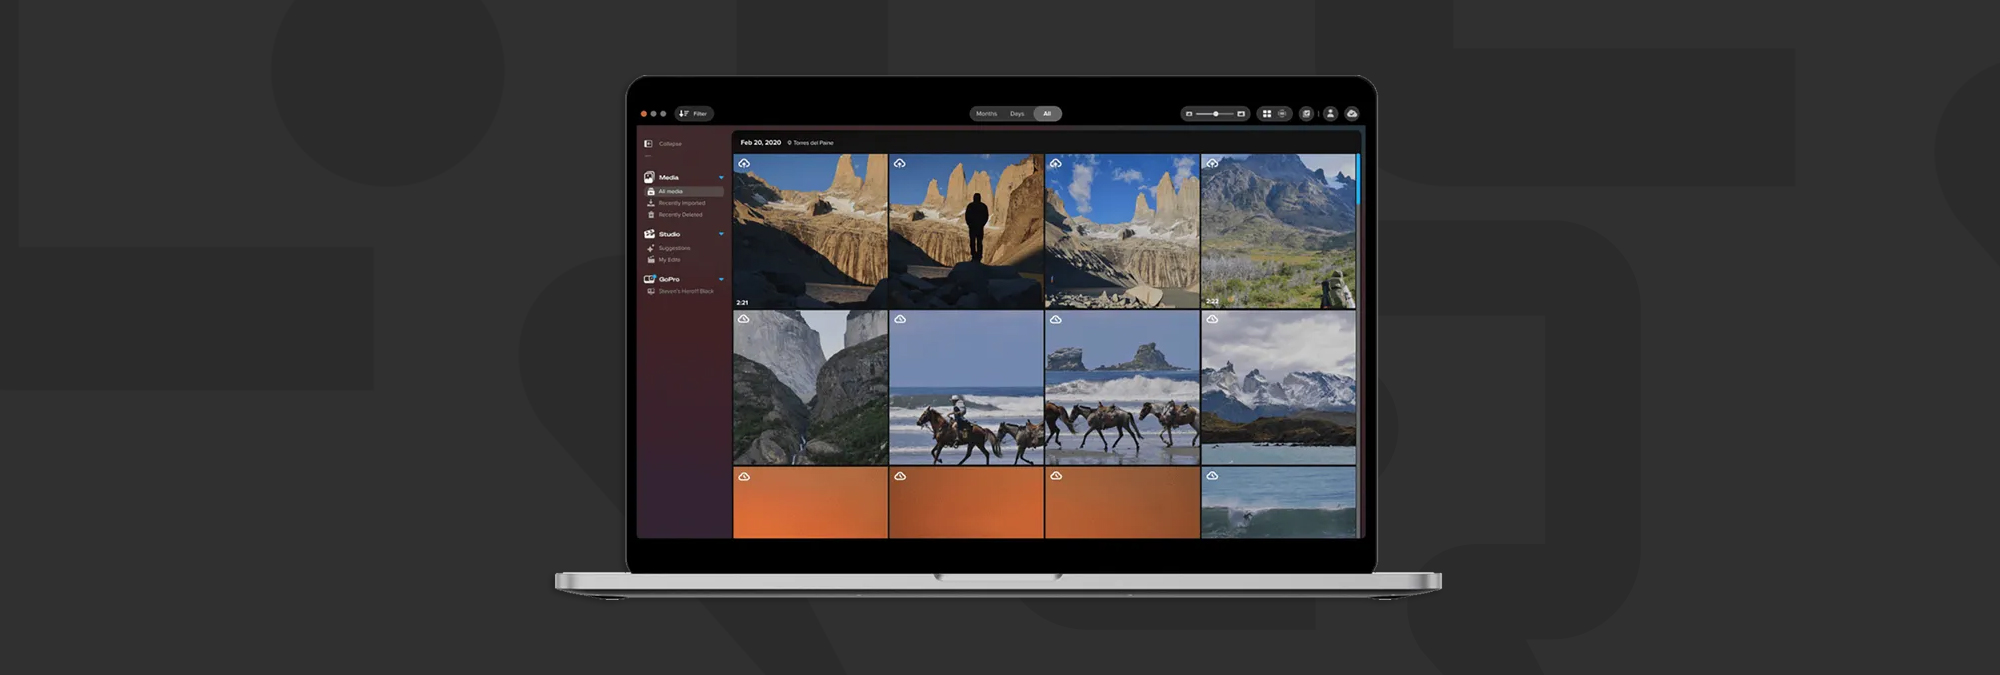Switch to grid view layout
The height and width of the screenshot is (675, 2000).
click(x=1267, y=114)
